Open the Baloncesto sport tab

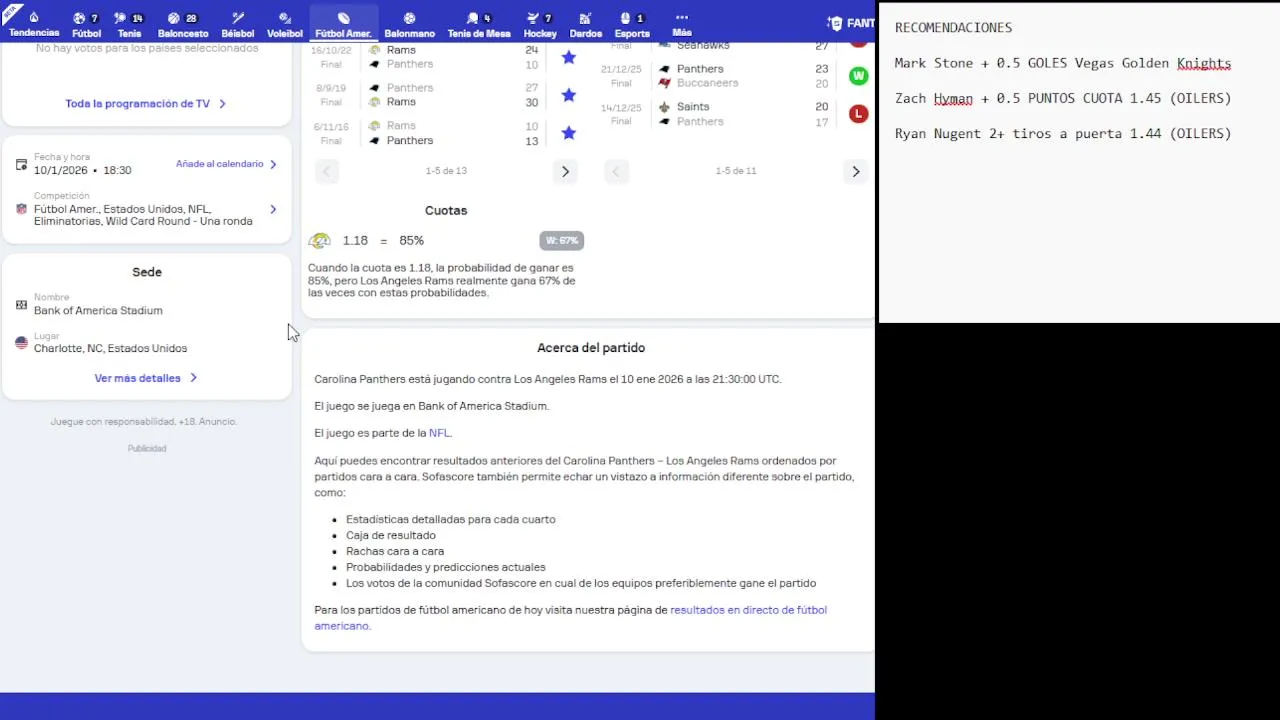click(183, 24)
